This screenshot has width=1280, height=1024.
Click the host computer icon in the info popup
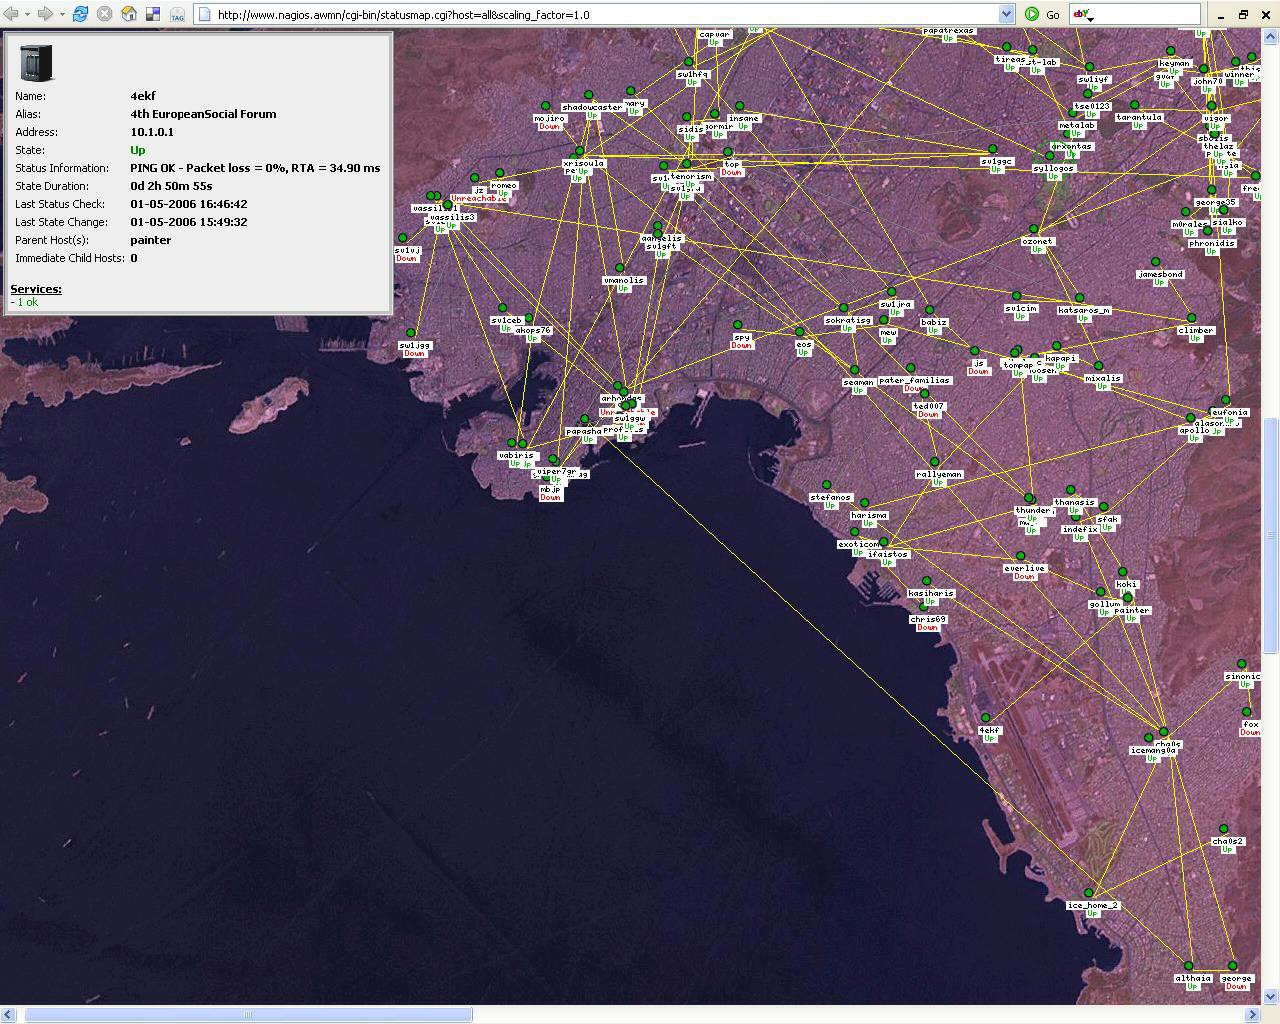coord(36,62)
